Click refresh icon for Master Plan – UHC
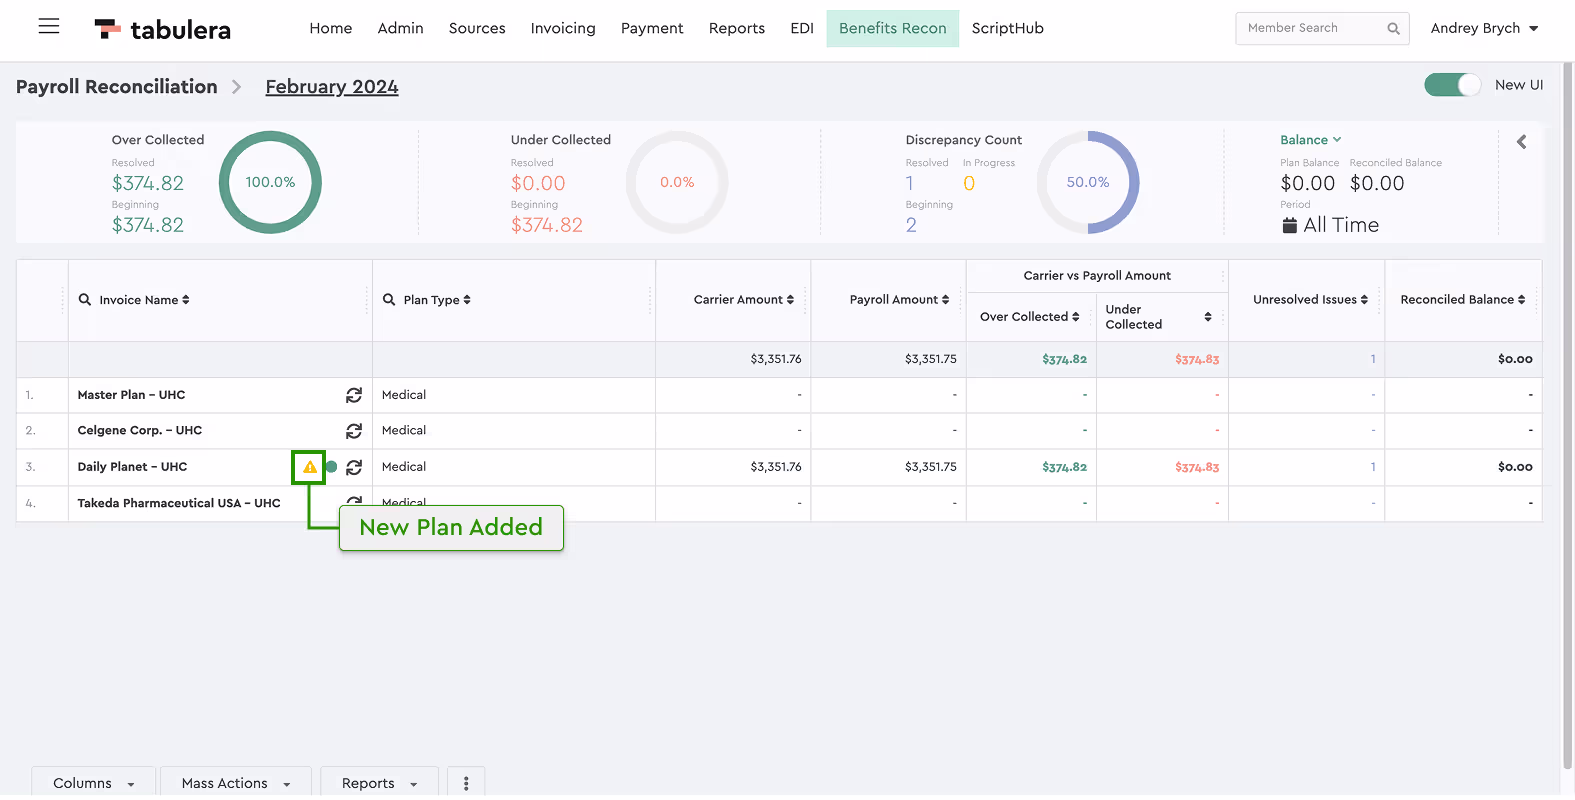Screen dimensions: 1575x800 (354, 395)
